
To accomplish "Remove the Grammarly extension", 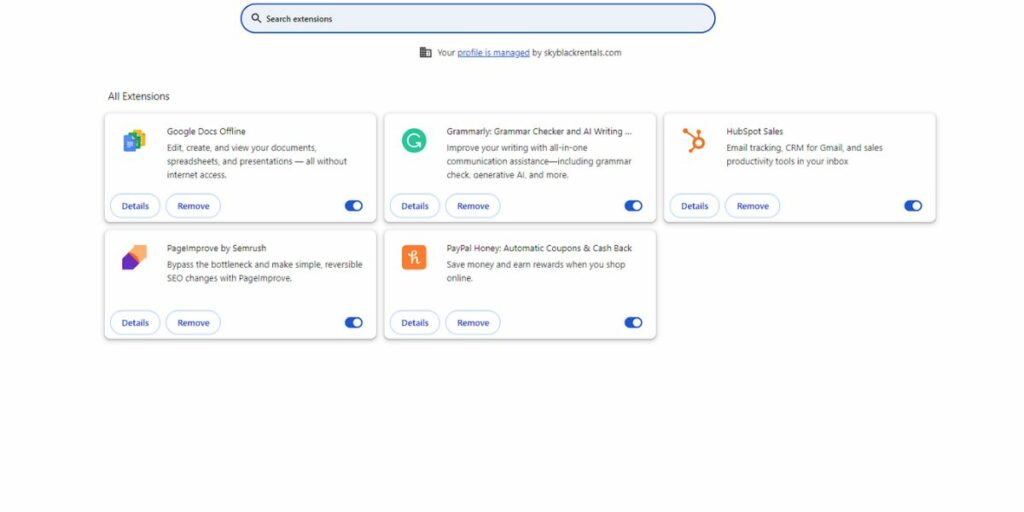I will point(473,206).
